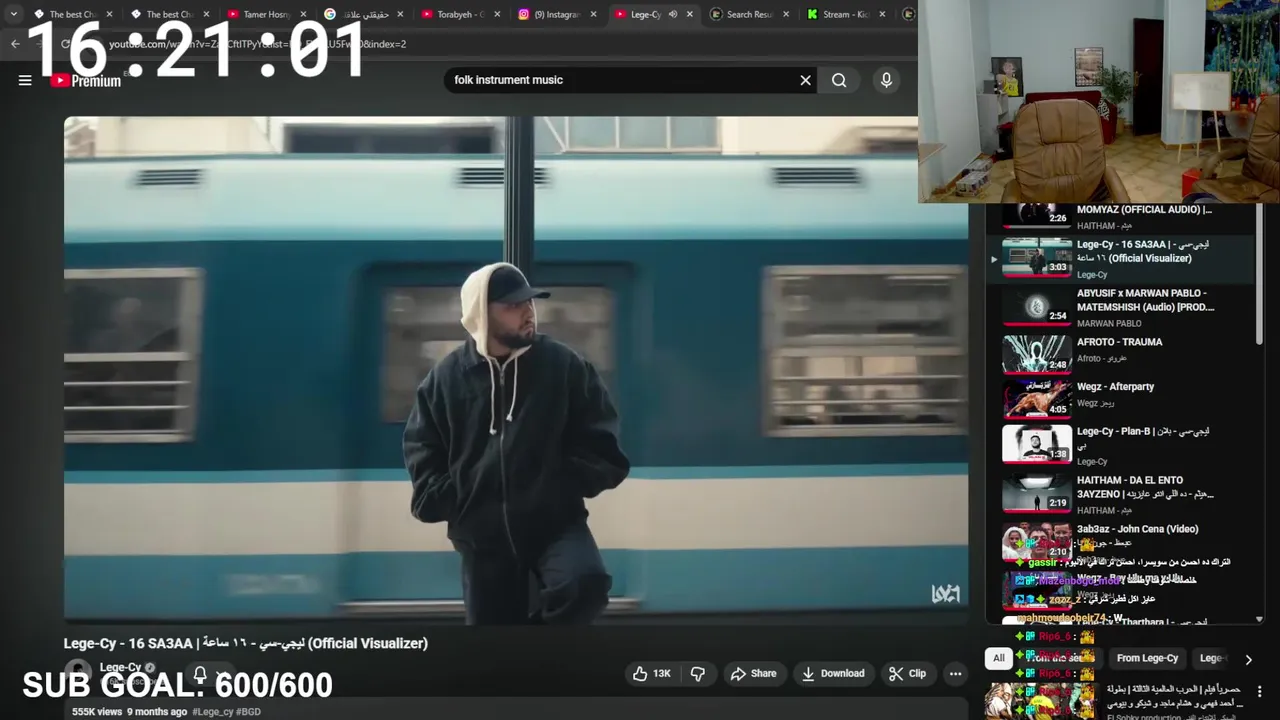
Task: Select current Lege-Cy 16 SA3AA playlist thumbnail
Action: pos(1037,257)
